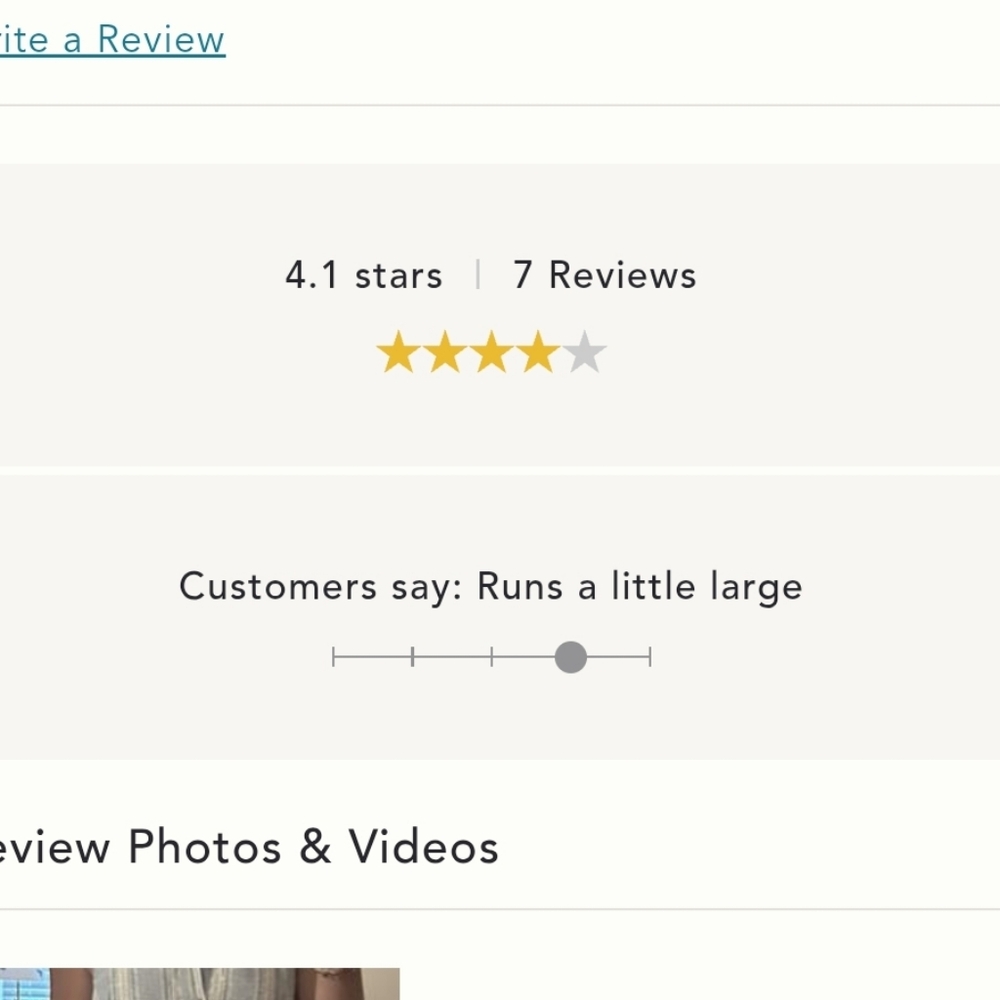Click the Review Photos & Videos heading
Screen dimensions: 1000x1000
pyautogui.click(x=249, y=847)
